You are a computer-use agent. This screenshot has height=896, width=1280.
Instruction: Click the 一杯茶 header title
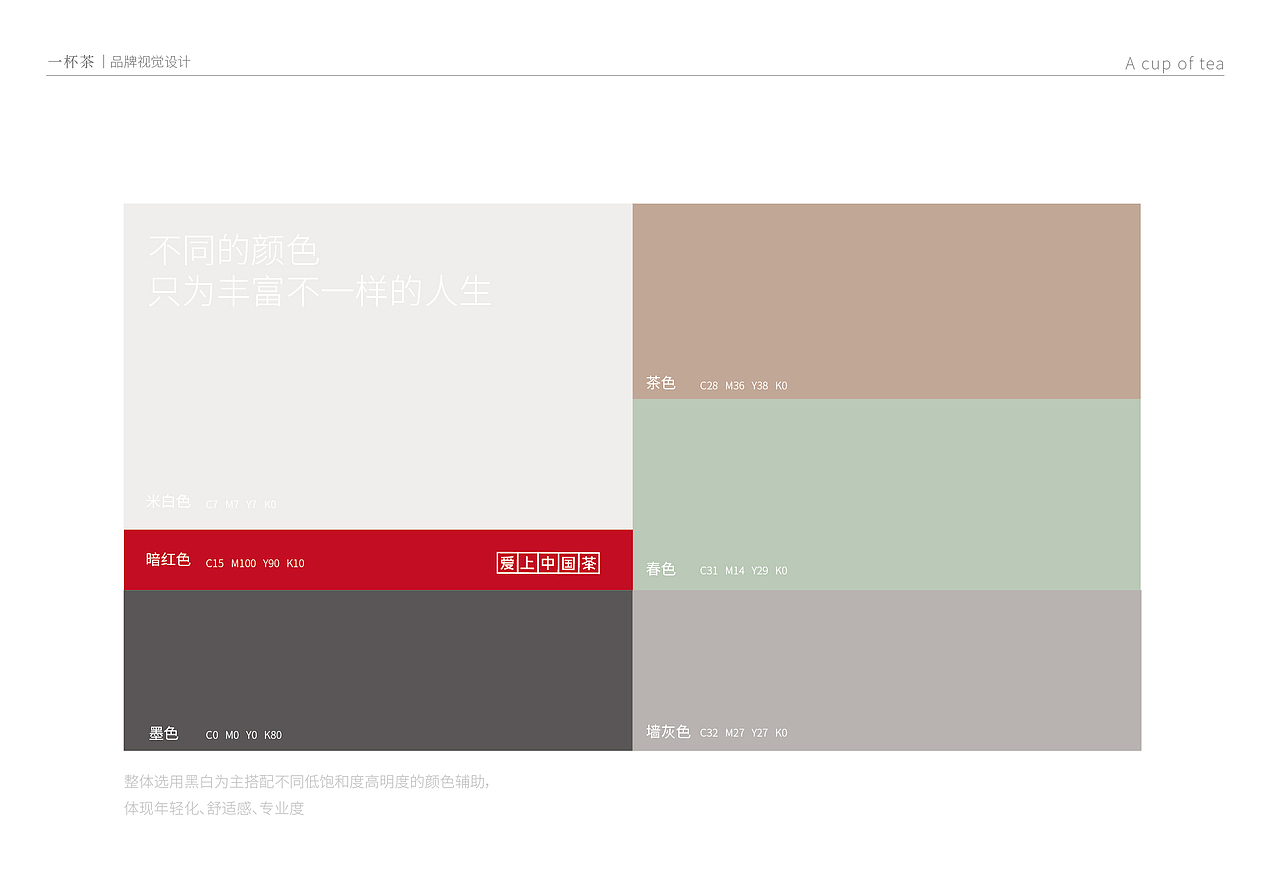pyautogui.click(x=71, y=61)
